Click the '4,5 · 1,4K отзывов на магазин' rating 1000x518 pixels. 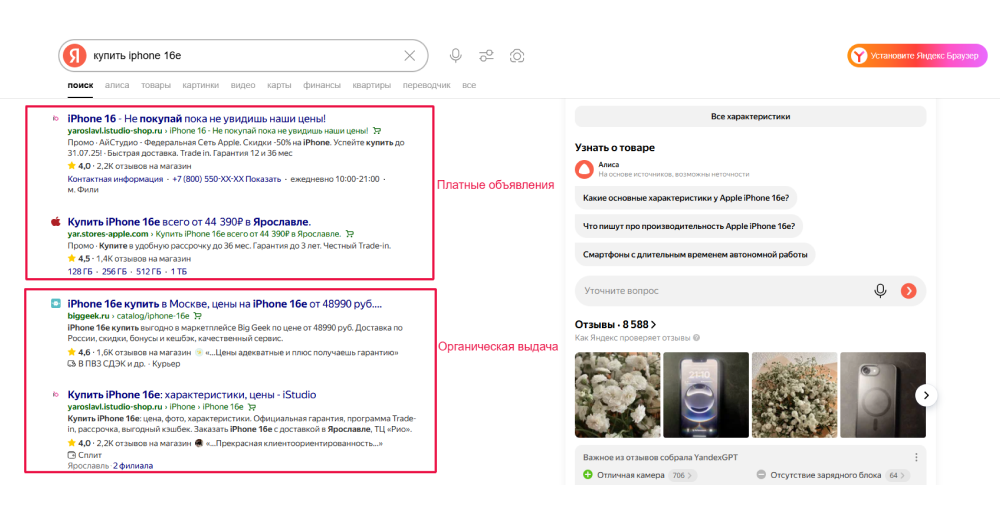pos(129,259)
